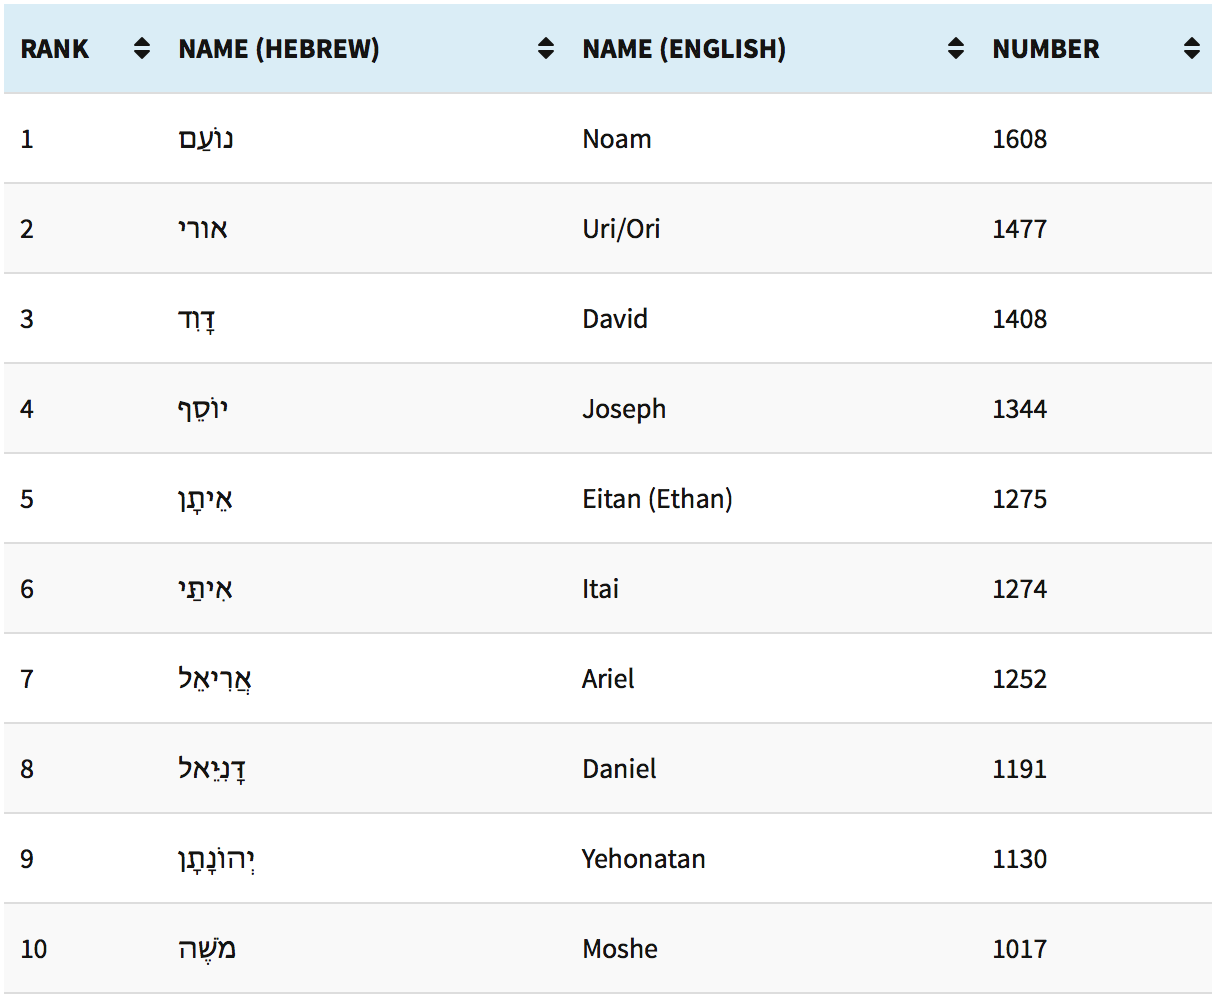Click on the Eitan (Ethan) cell
The width and height of the screenshot is (1218, 1000).
[x=657, y=499]
